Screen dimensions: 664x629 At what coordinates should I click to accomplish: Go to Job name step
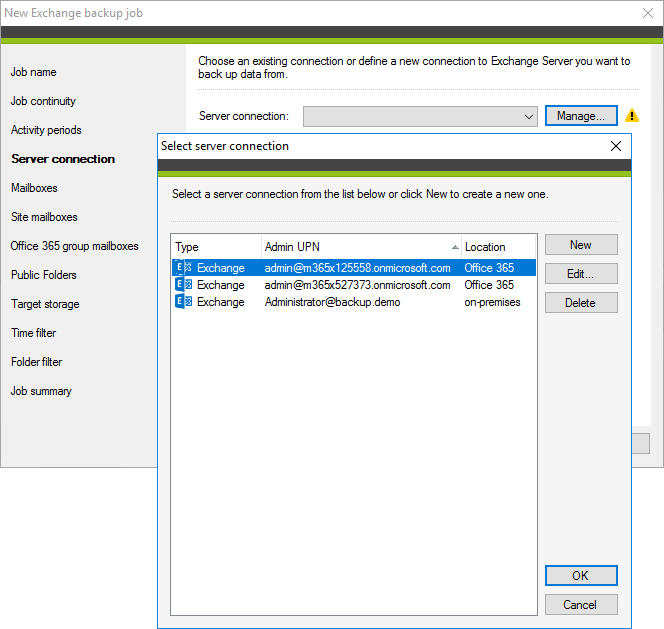click(33, 72)
